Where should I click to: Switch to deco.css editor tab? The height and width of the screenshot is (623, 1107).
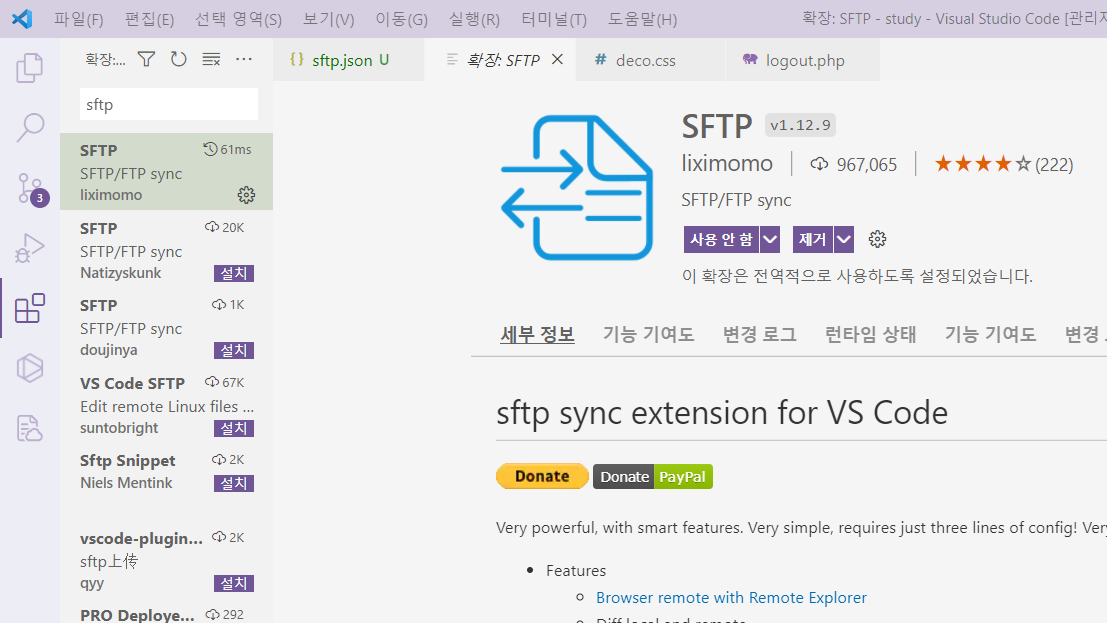650,60
